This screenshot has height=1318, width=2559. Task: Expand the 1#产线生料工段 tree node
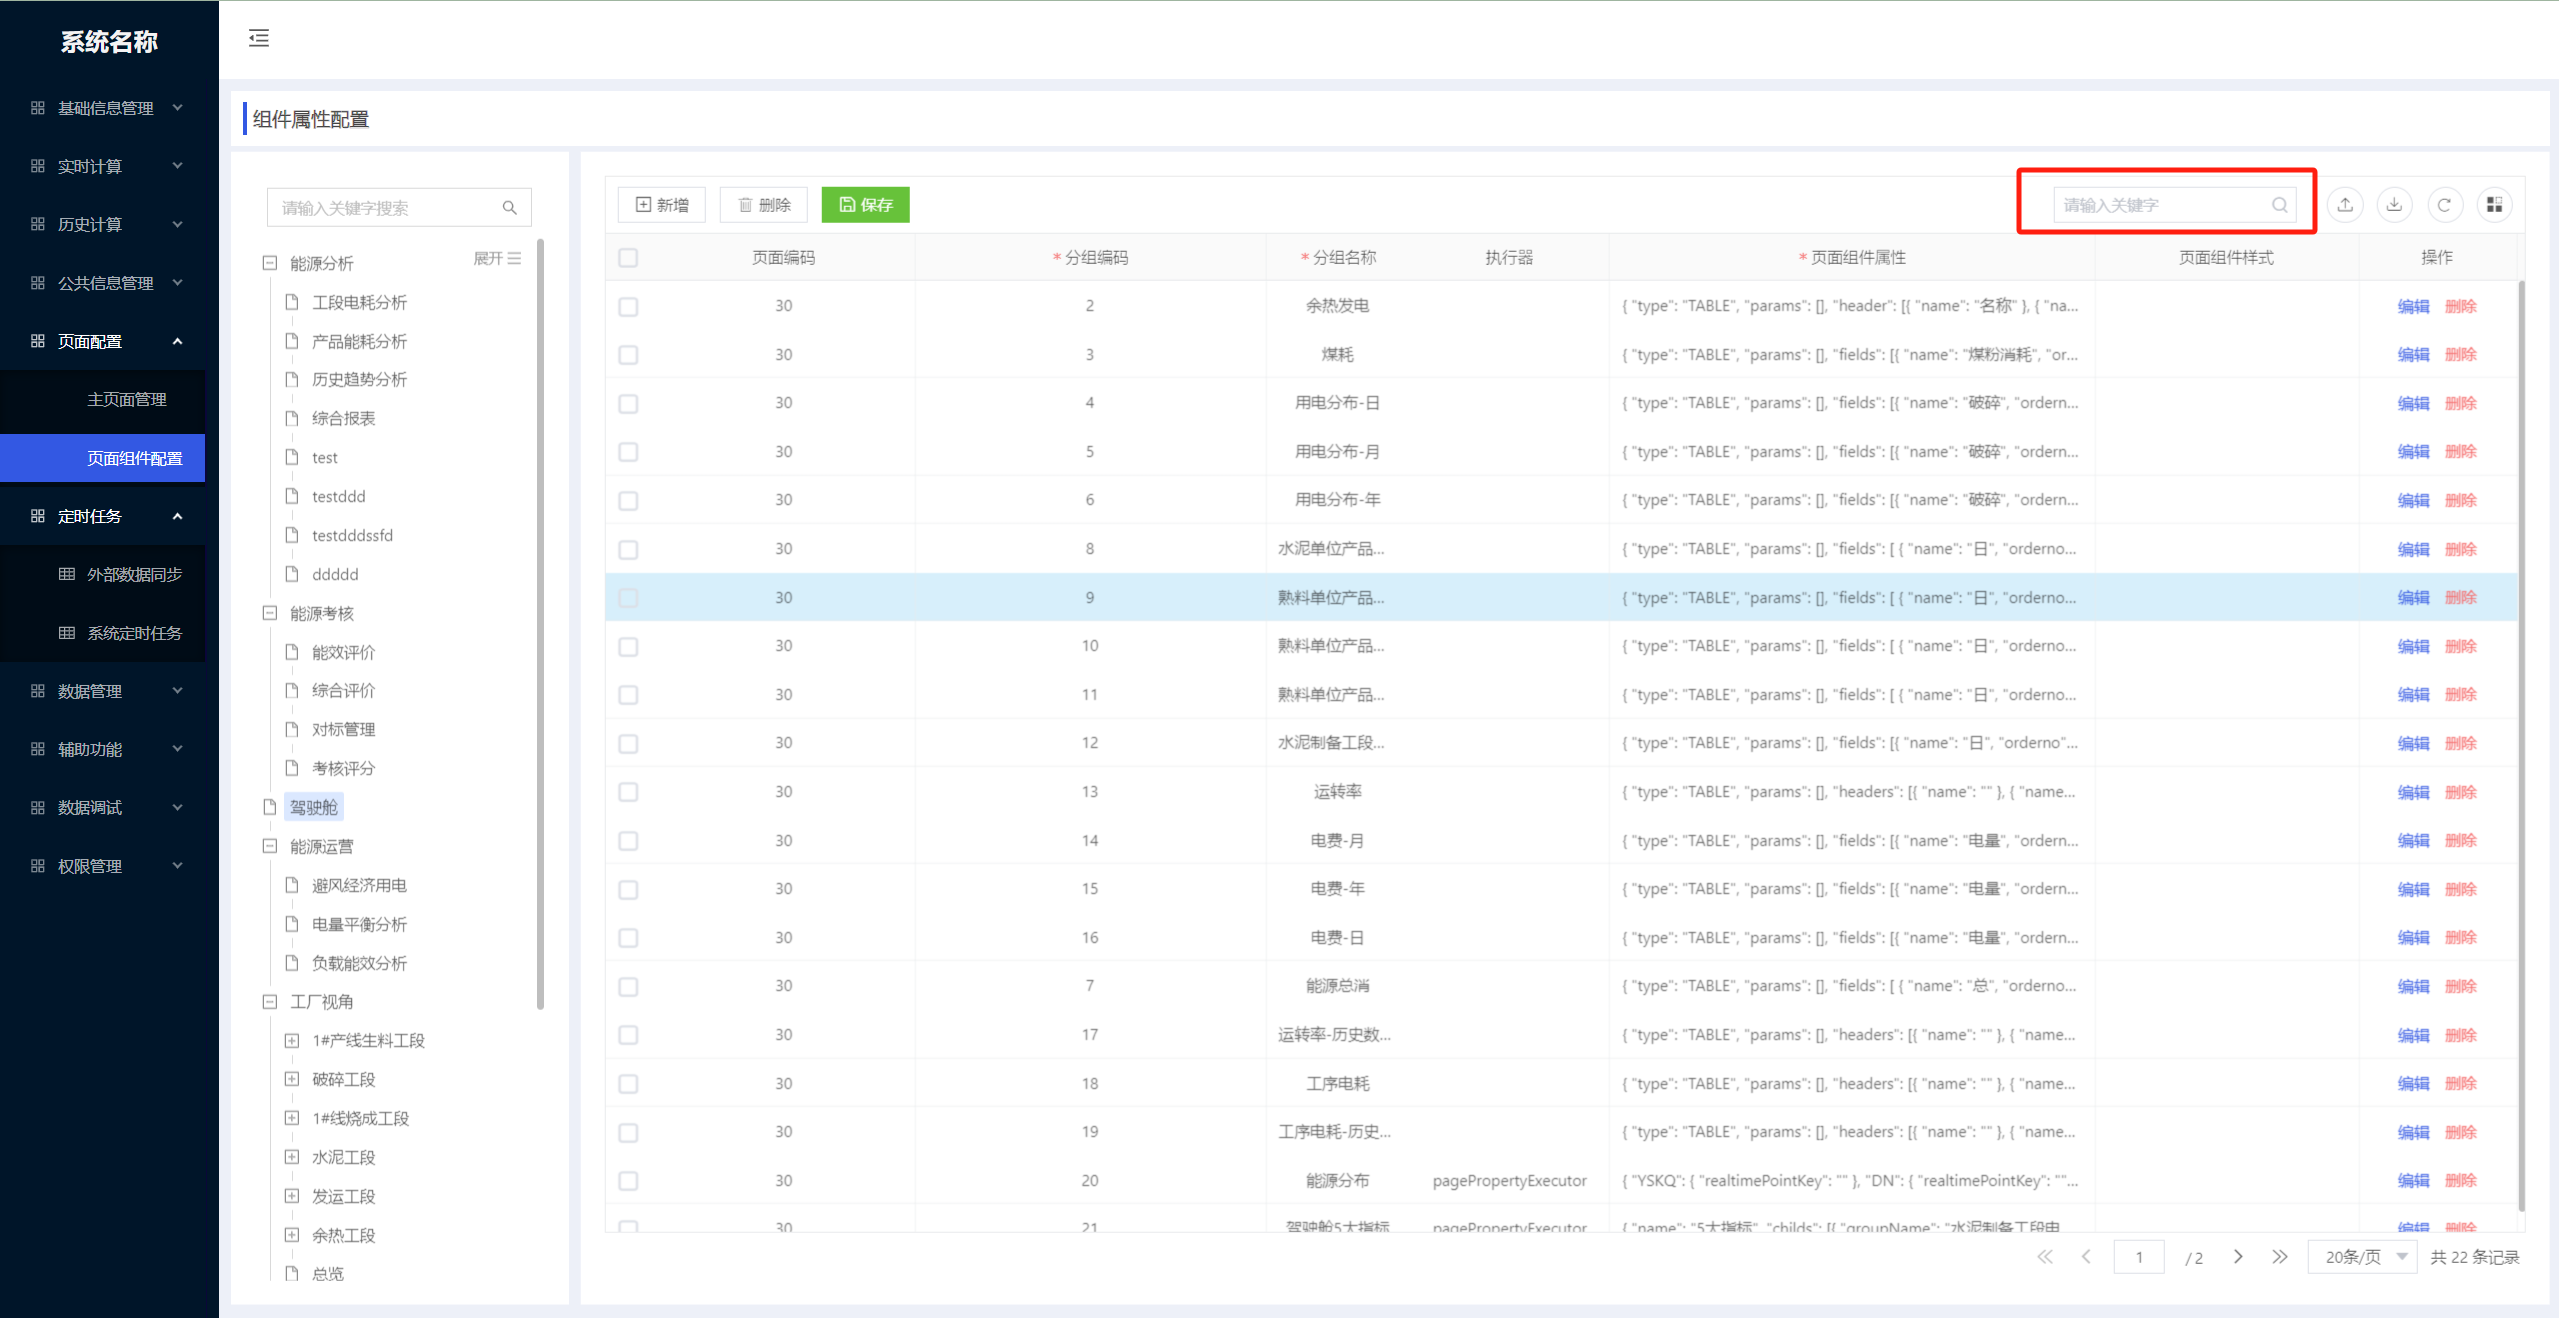pos(292,1041)
